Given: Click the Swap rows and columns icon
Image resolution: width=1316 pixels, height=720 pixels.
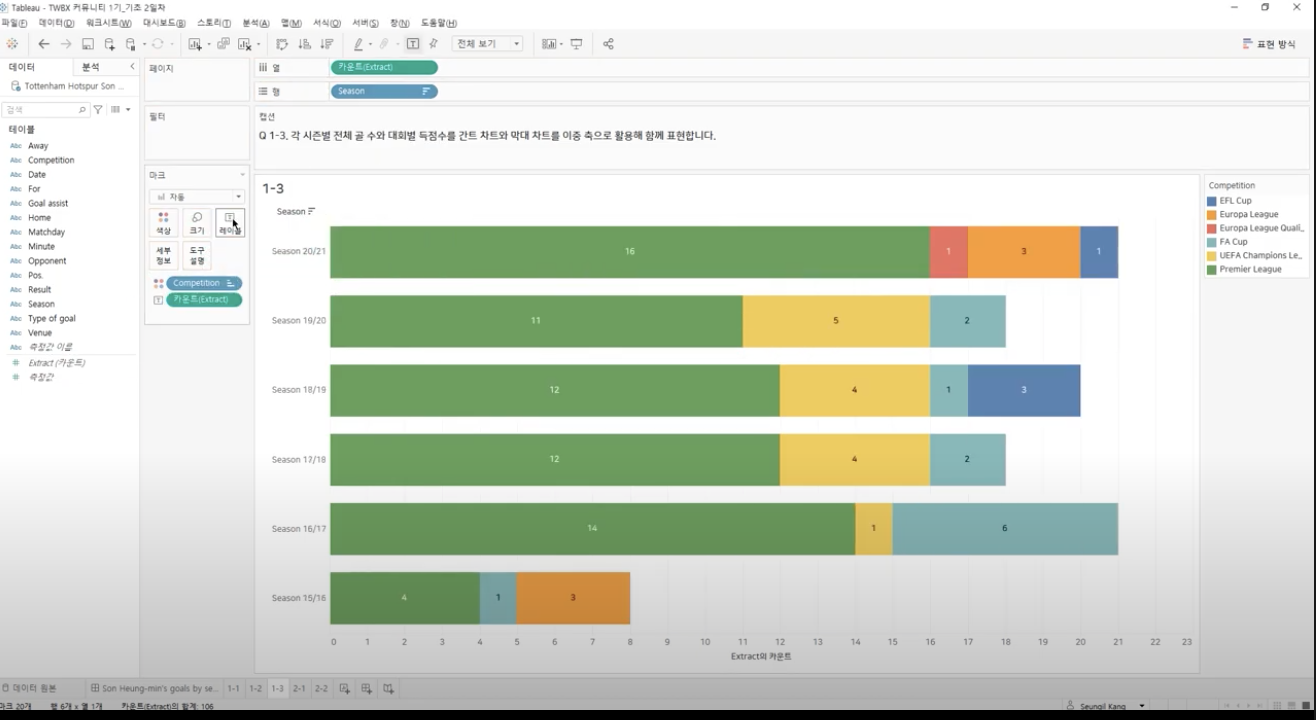Looking at the screenshot, I should click(282, 44).
